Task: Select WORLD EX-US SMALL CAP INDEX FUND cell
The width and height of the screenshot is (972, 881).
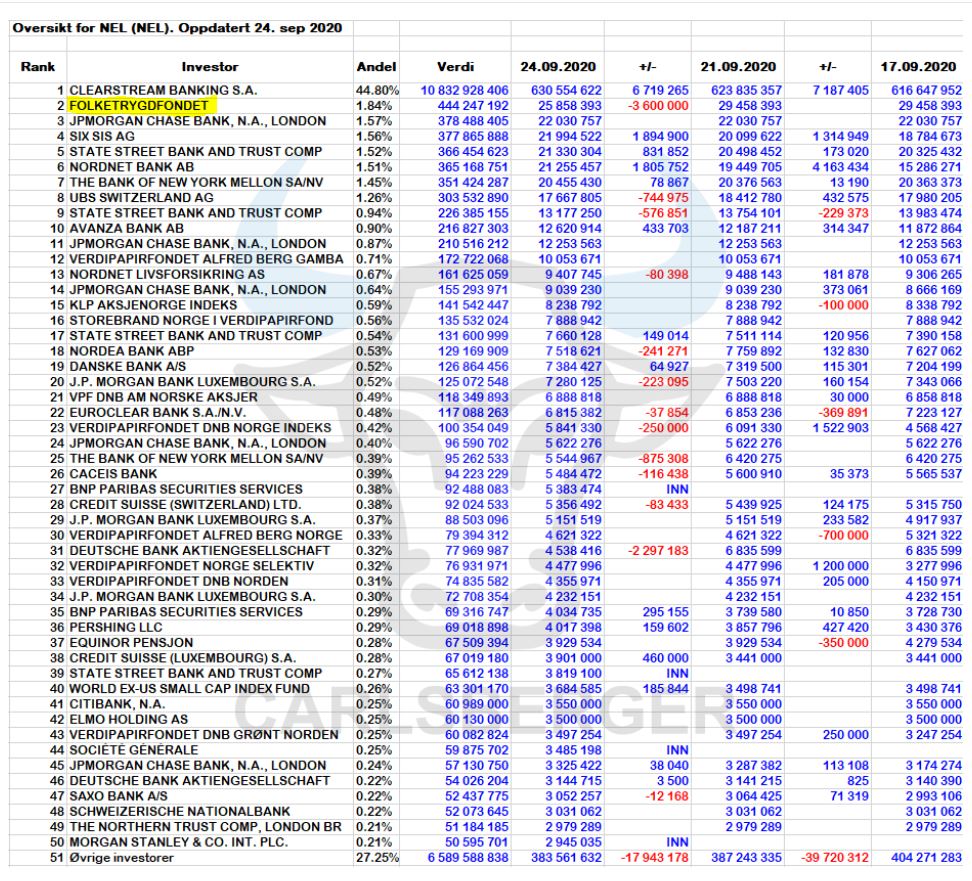Action: (189, 689)
